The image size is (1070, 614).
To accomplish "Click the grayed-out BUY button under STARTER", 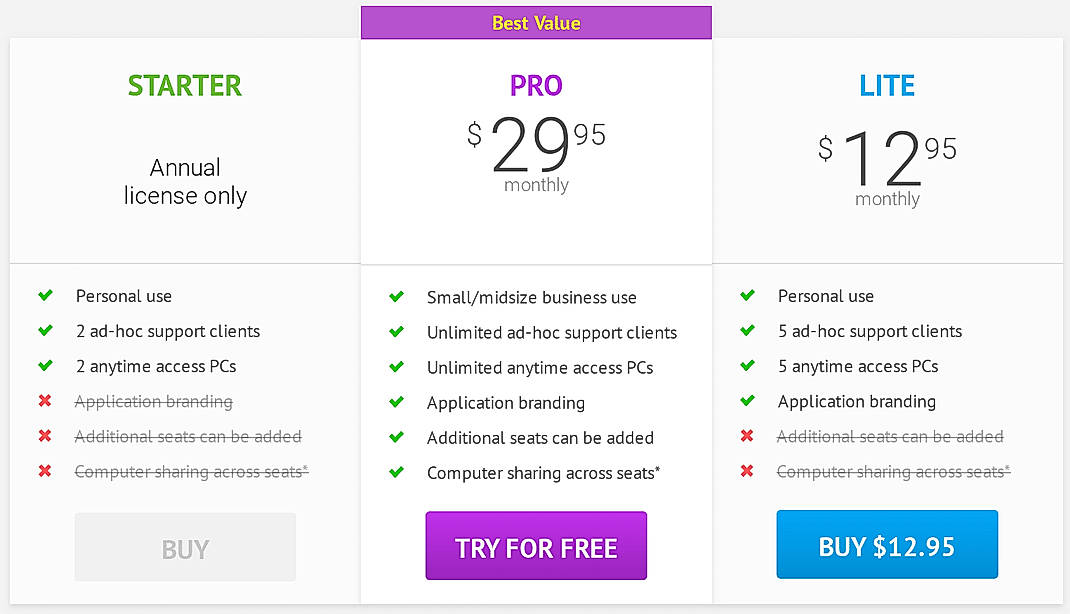I will (x=184, y=547).
